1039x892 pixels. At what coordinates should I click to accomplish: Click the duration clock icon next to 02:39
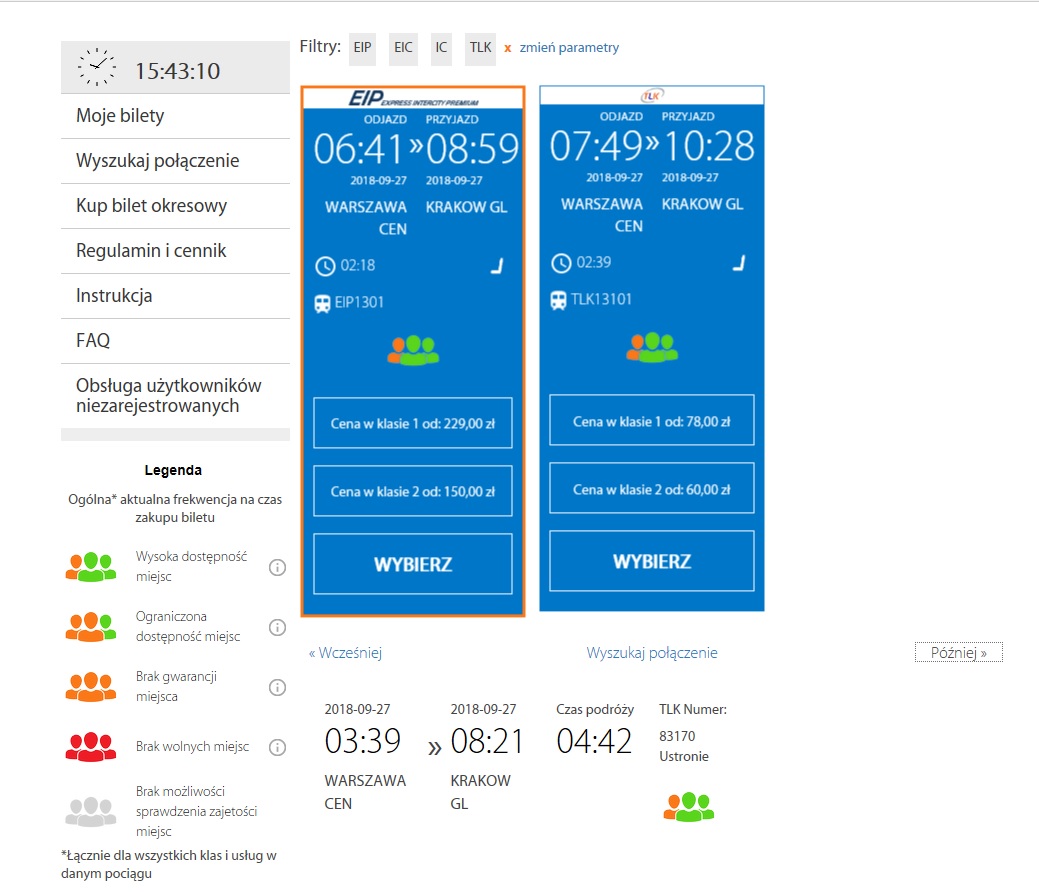click(561, 263)
